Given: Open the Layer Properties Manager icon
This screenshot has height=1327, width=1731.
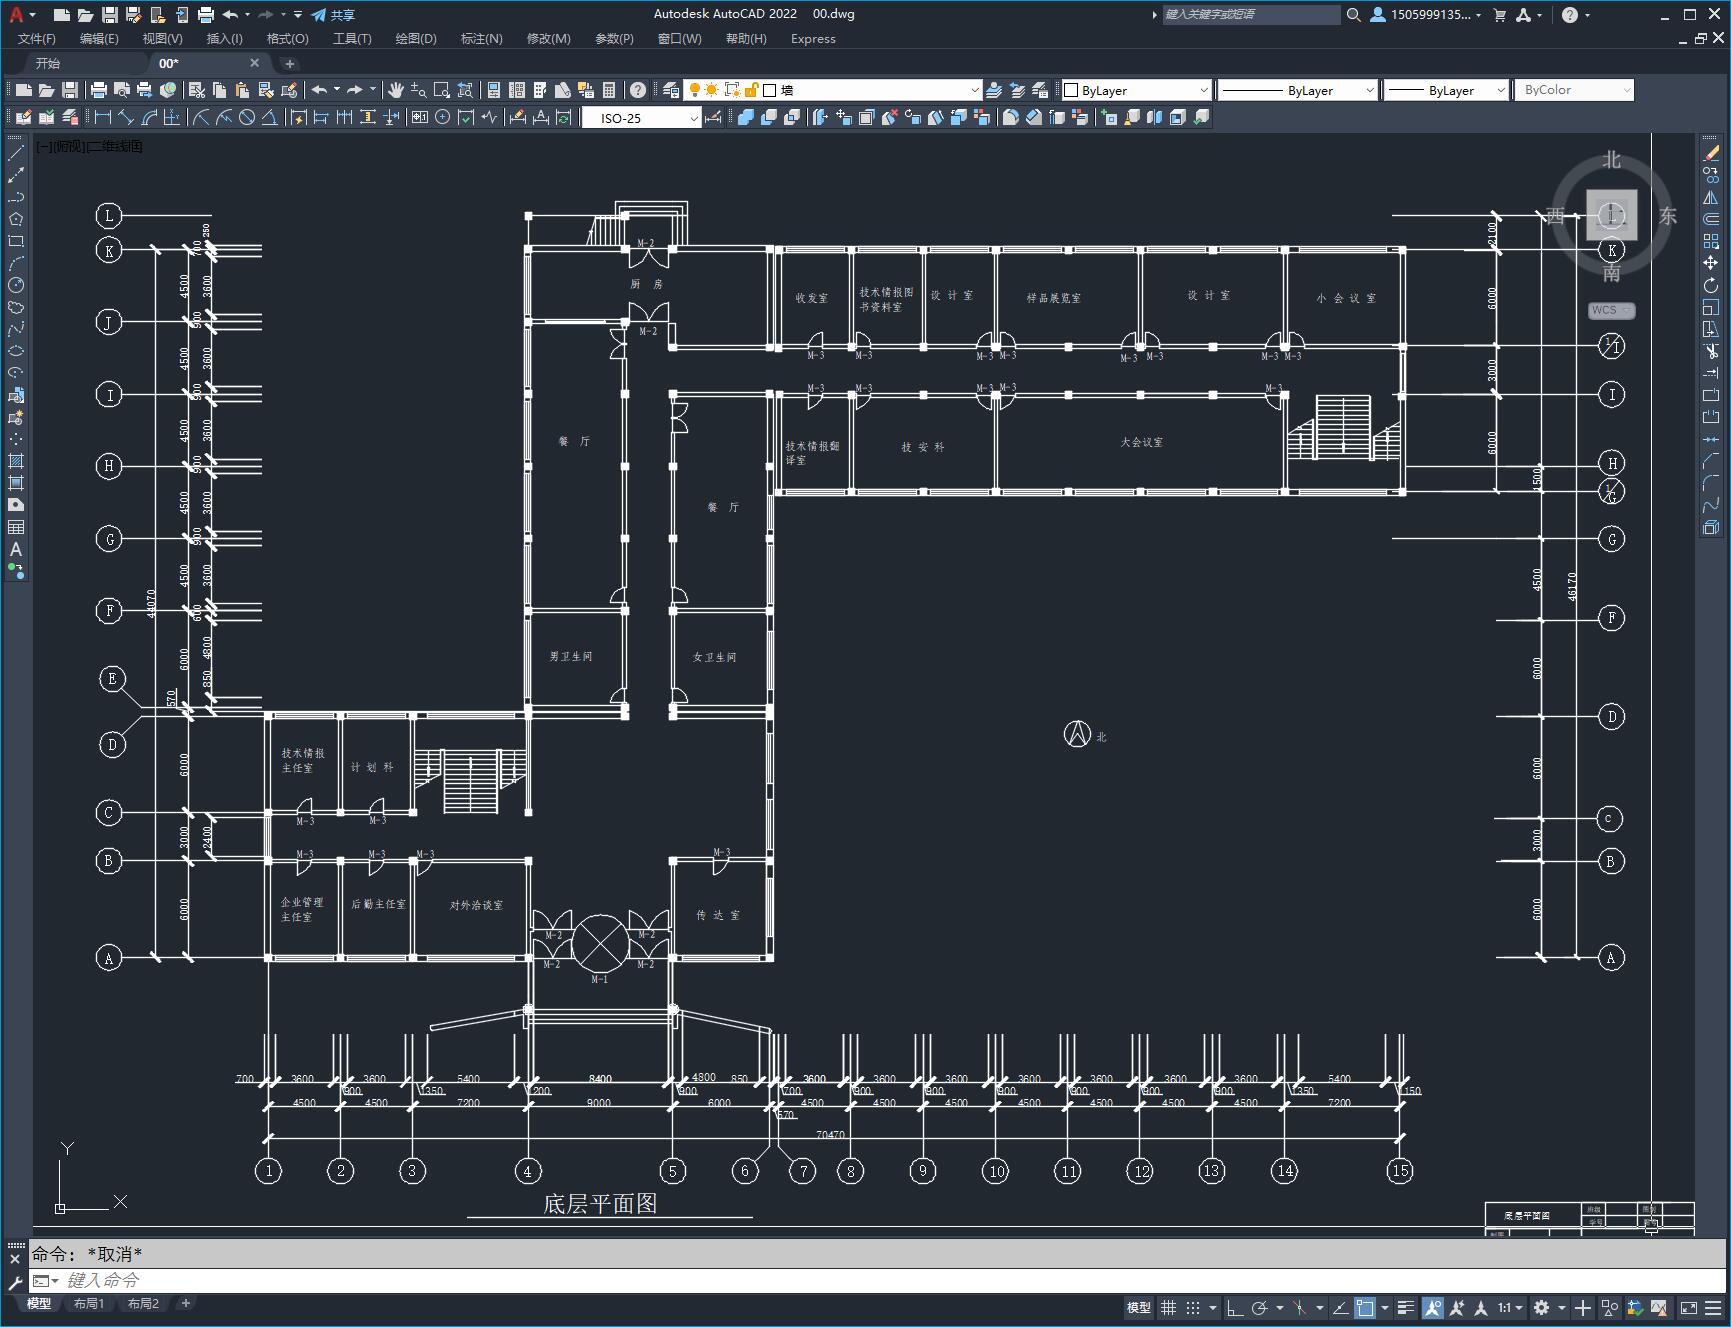Looking at the screenshot, I should [x=671, y=90].
